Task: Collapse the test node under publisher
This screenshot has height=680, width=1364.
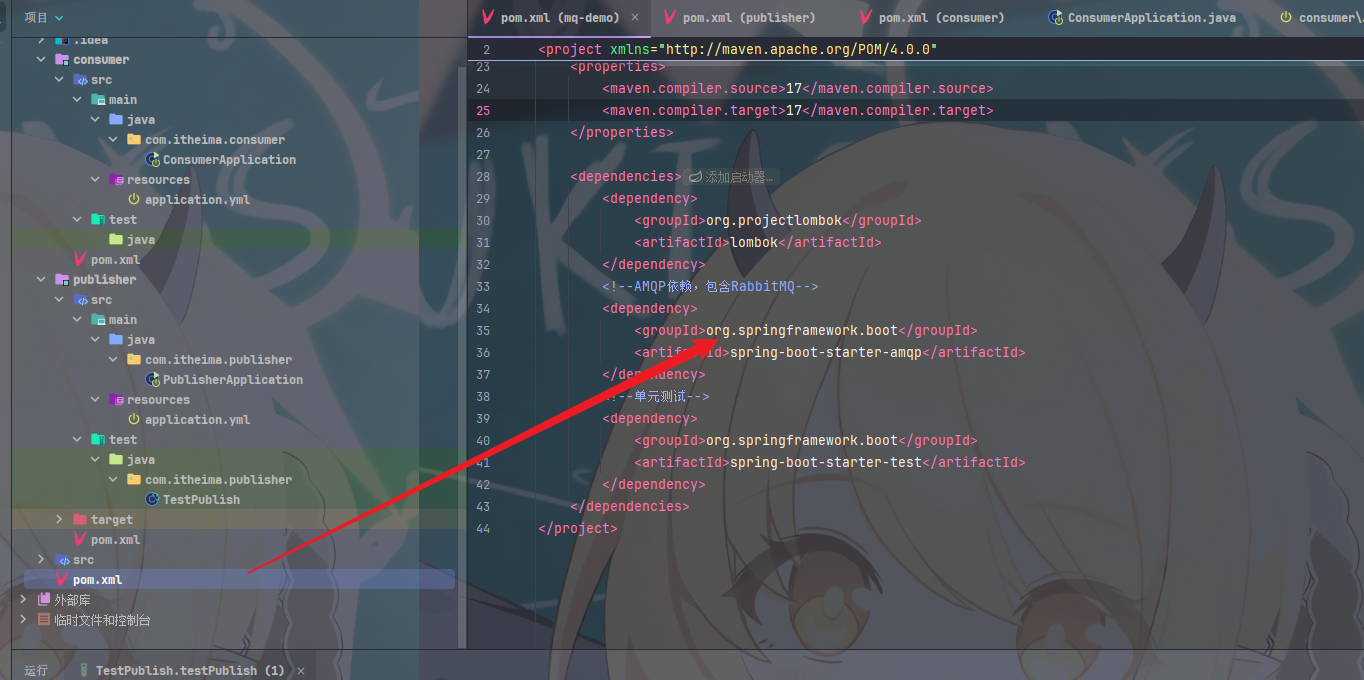Action: pyautogui.click(x=77, y=440)
